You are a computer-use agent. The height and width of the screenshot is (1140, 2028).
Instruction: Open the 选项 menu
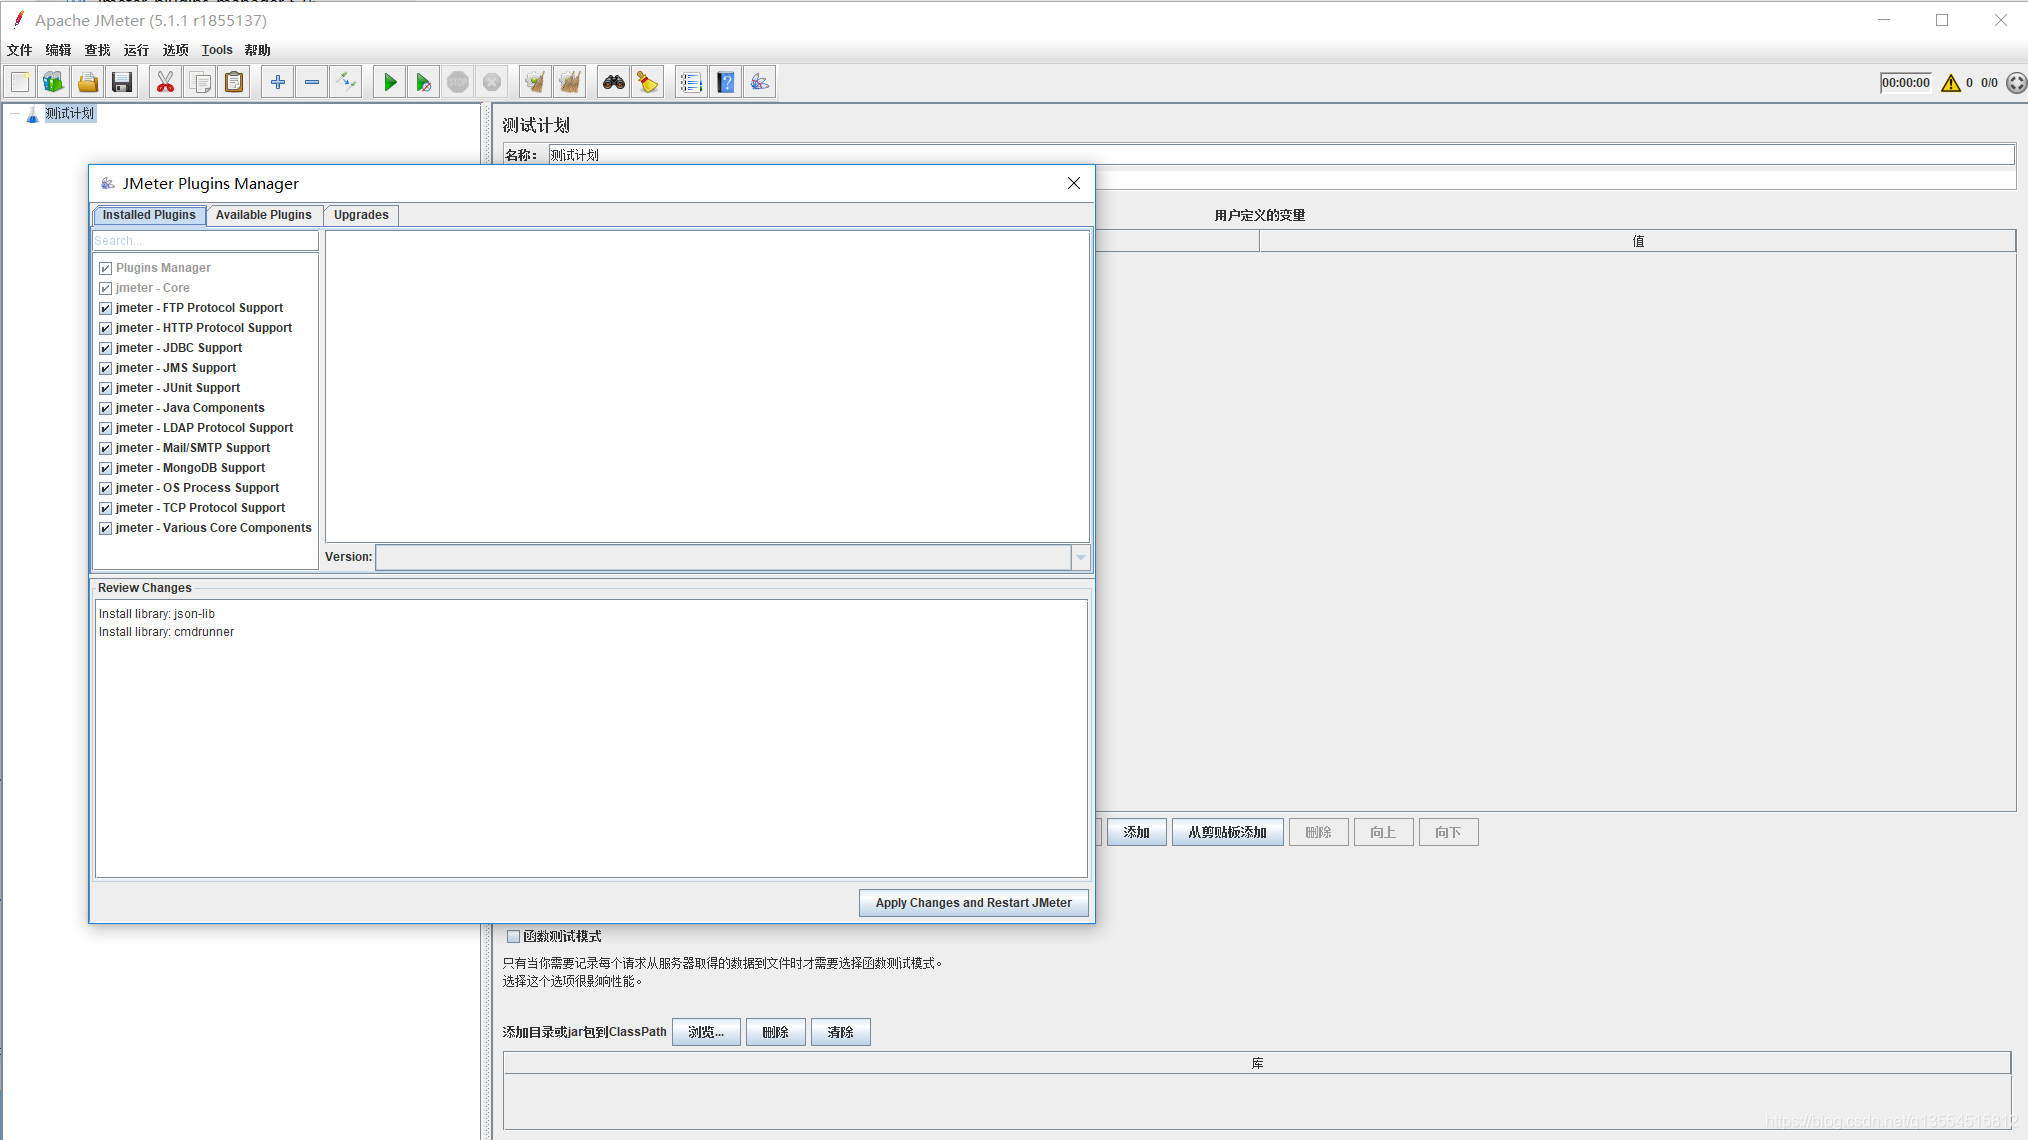click(175, 50)
